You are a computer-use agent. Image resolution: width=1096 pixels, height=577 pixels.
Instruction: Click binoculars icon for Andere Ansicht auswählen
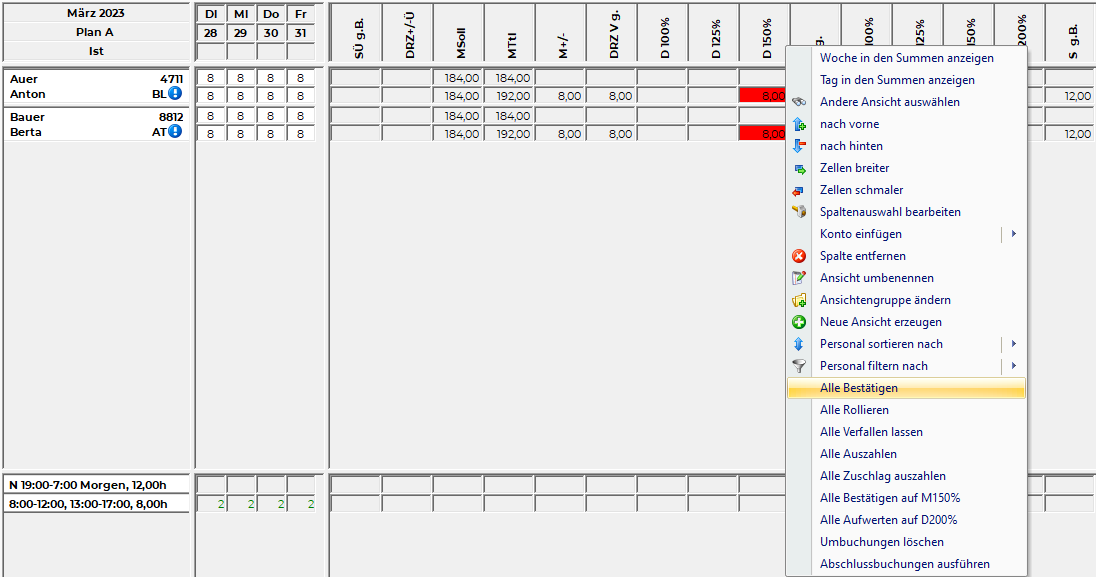click(799, 102)
